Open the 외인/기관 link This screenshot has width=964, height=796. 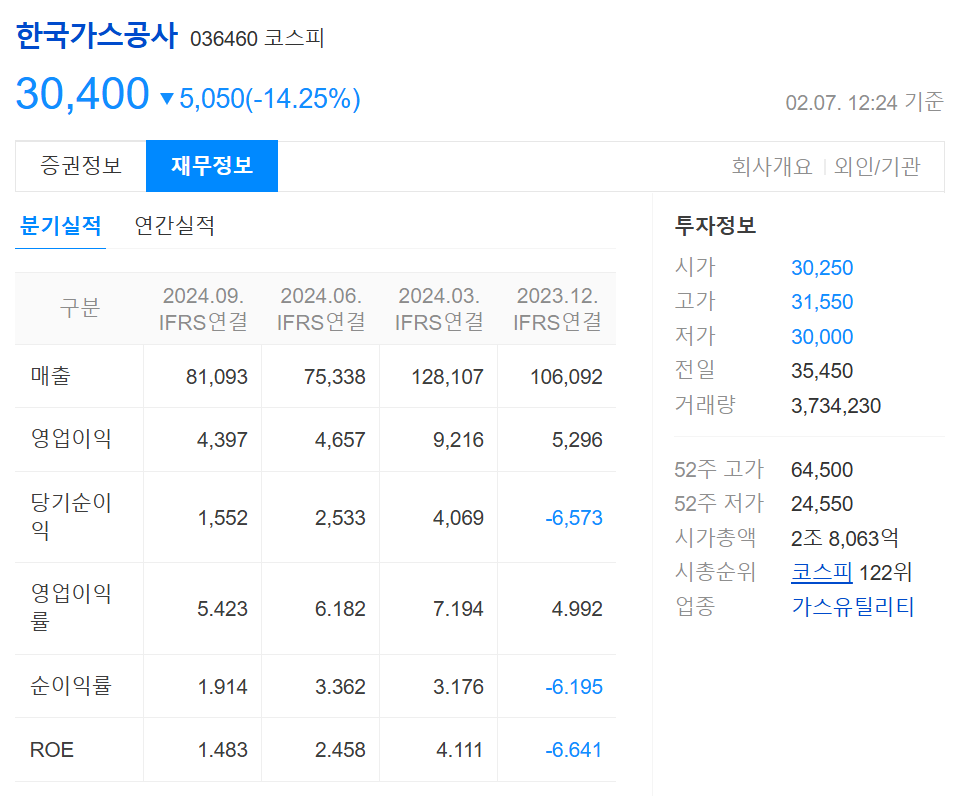(x=877, y=167)
